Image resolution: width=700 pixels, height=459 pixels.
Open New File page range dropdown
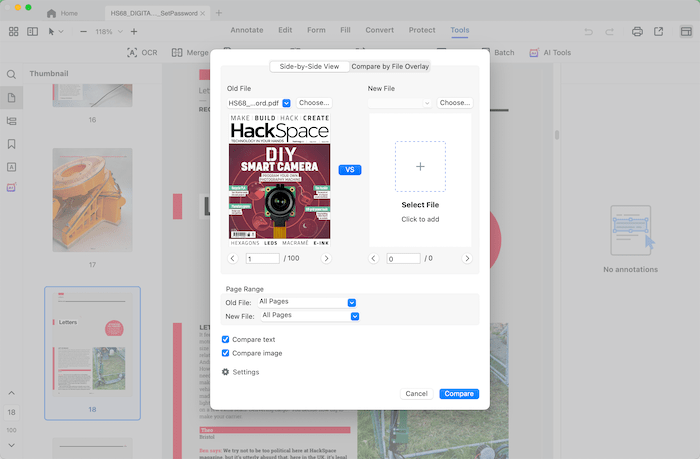point(309,315)
